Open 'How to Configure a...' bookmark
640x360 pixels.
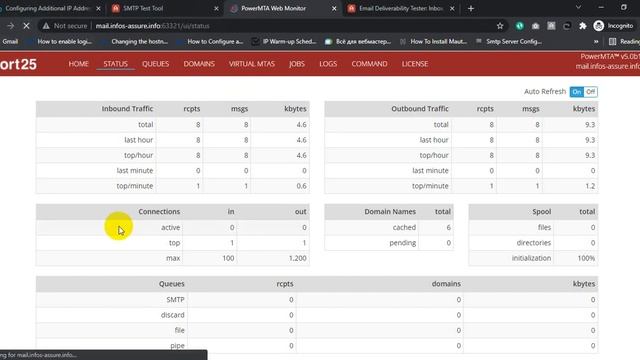(210, 41)
